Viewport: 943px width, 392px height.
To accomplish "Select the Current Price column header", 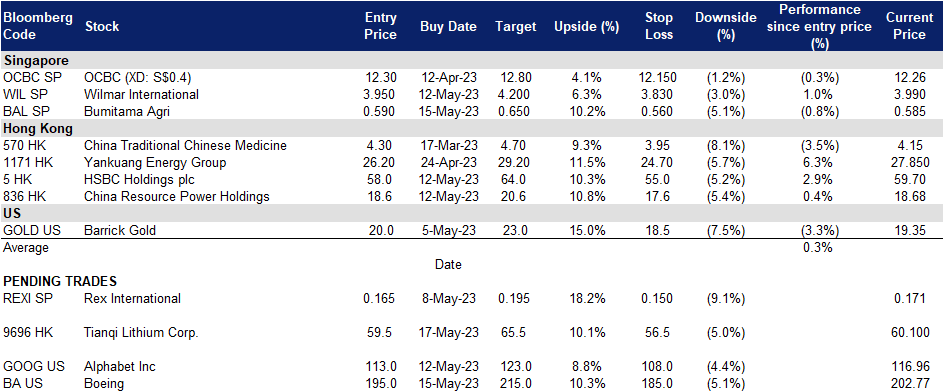I will click(x=909, y=26).
